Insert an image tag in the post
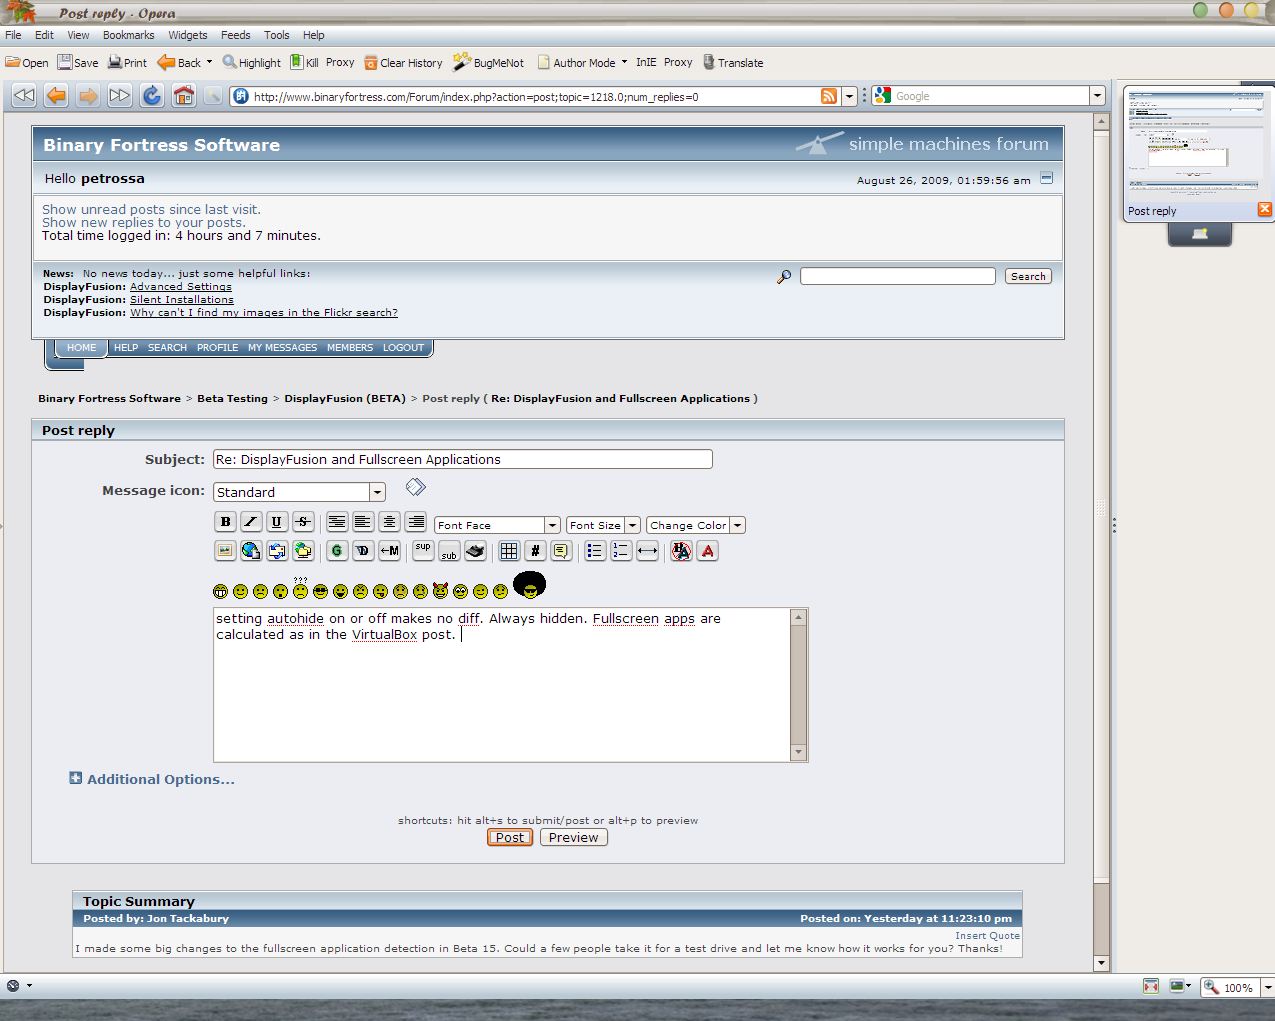 click(225, 550)
